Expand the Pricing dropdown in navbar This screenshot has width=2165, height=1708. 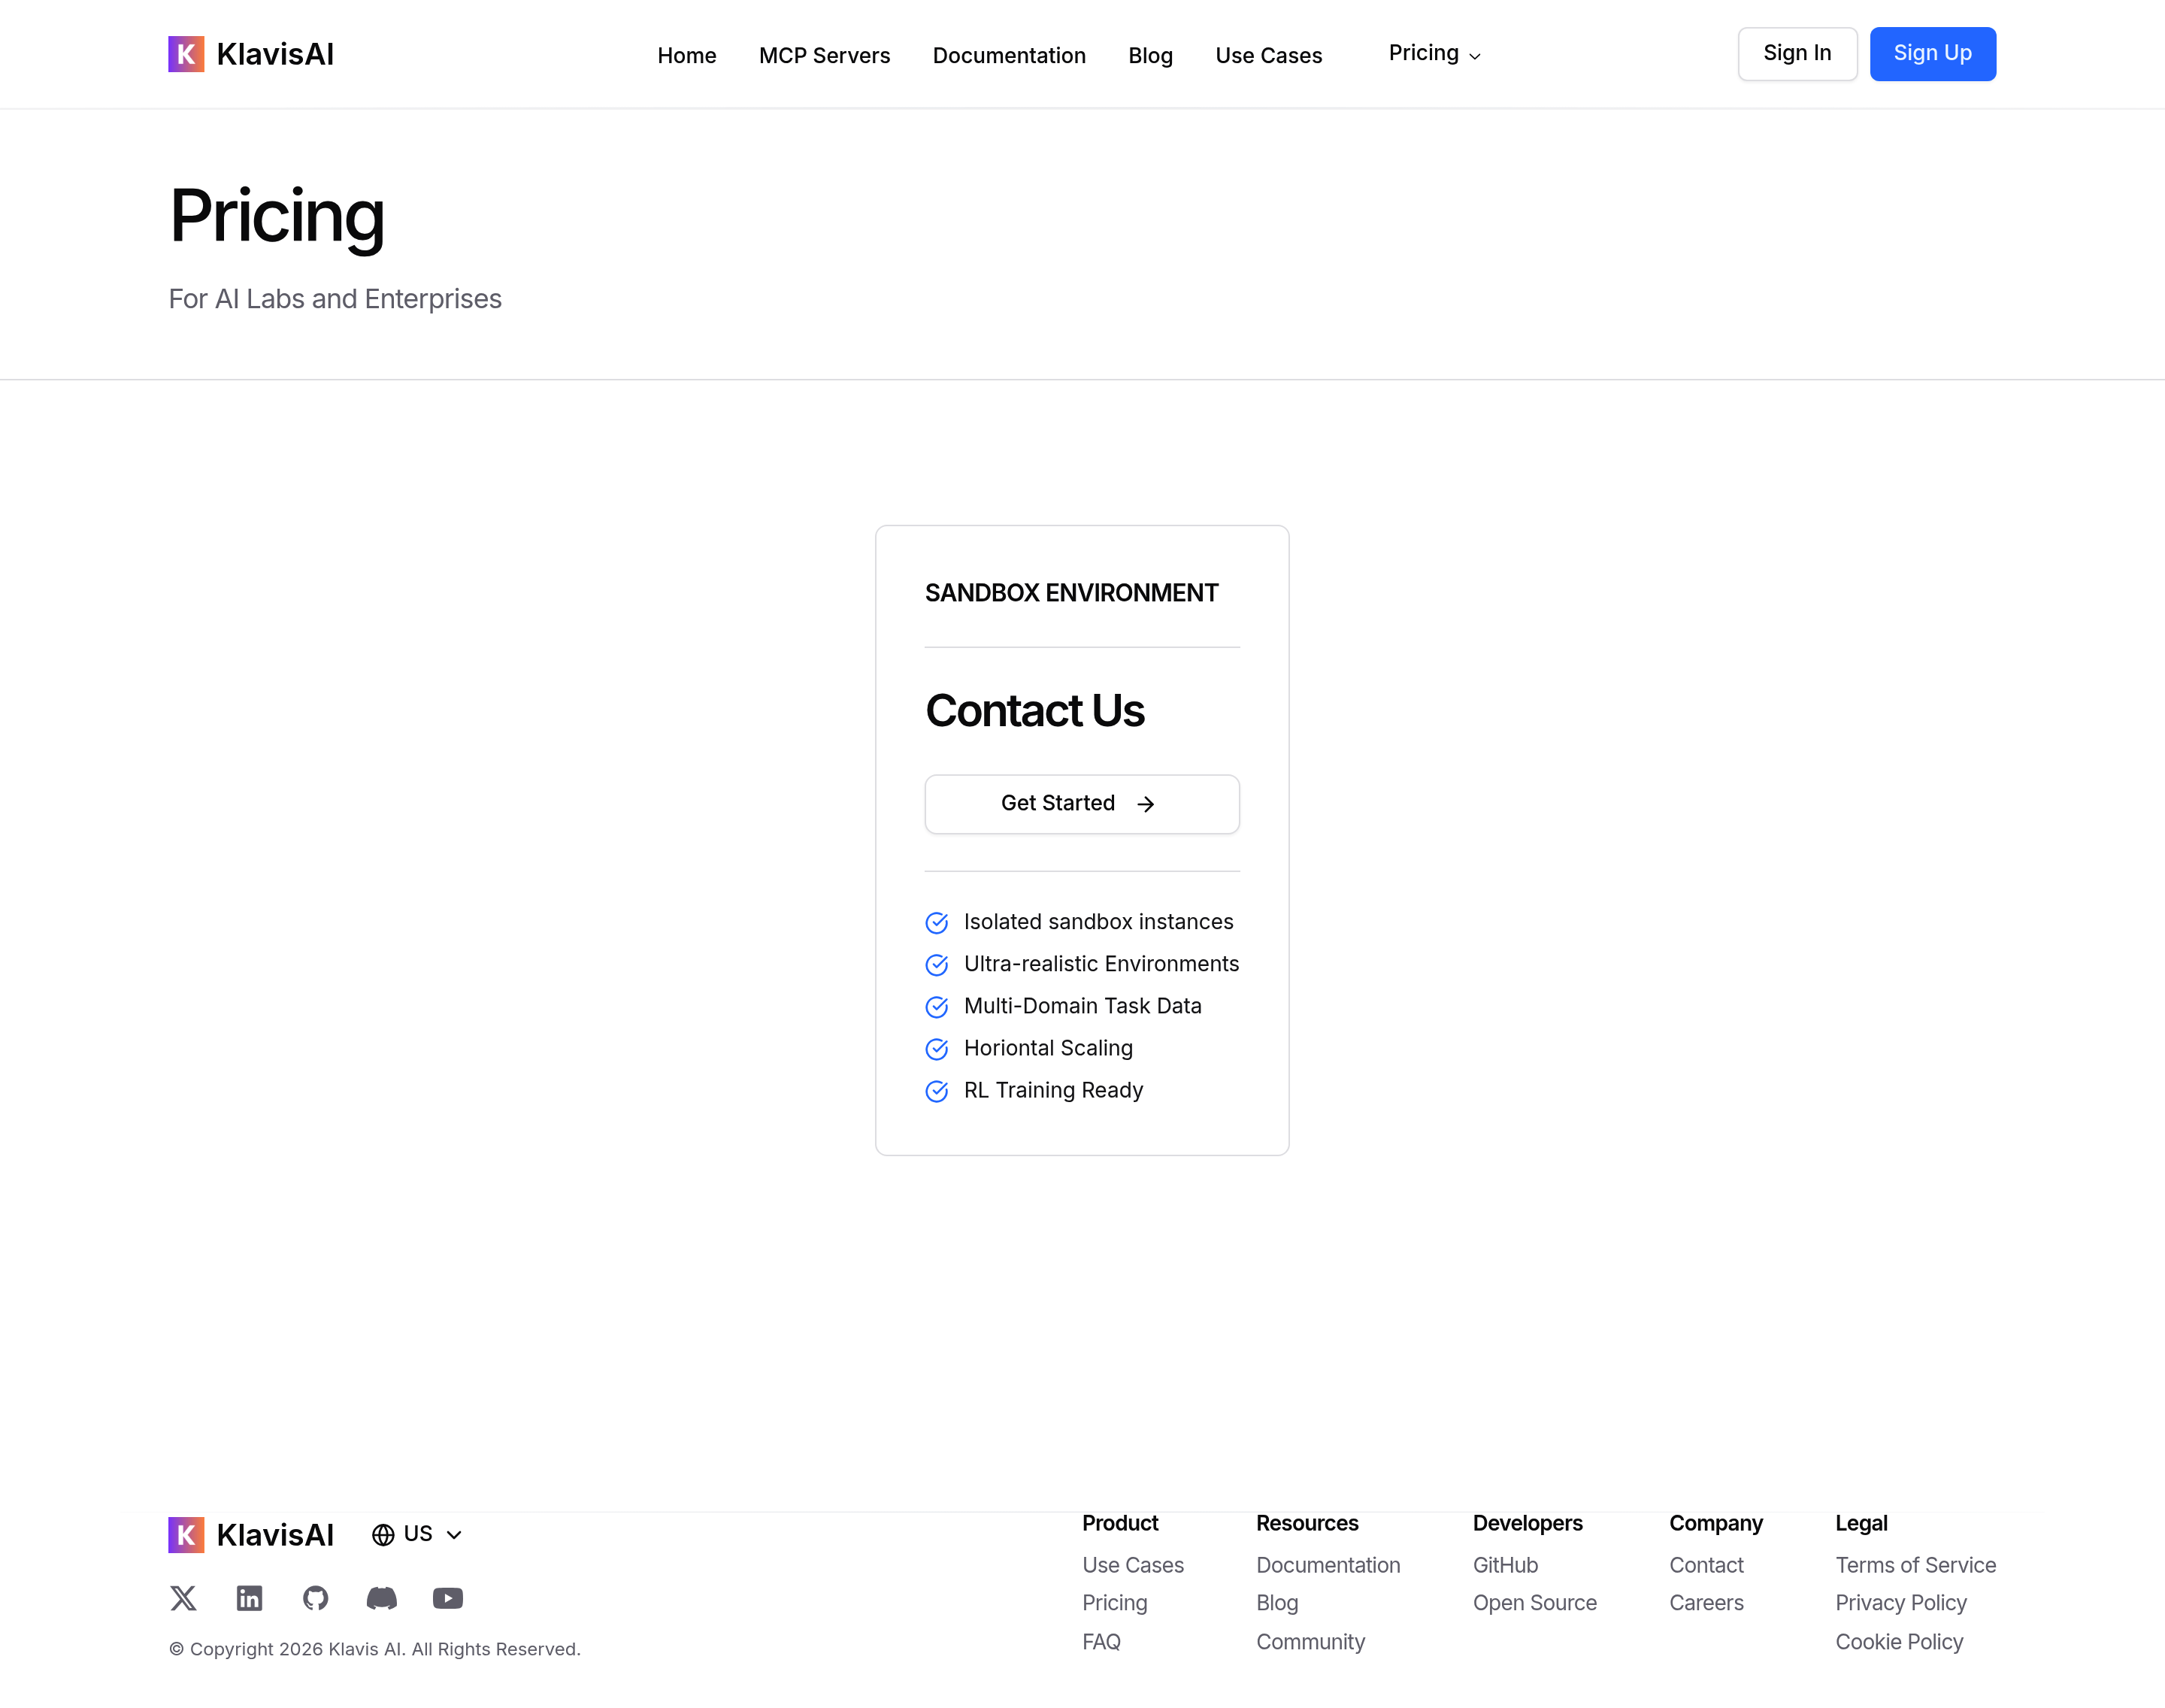point(1434,54)
